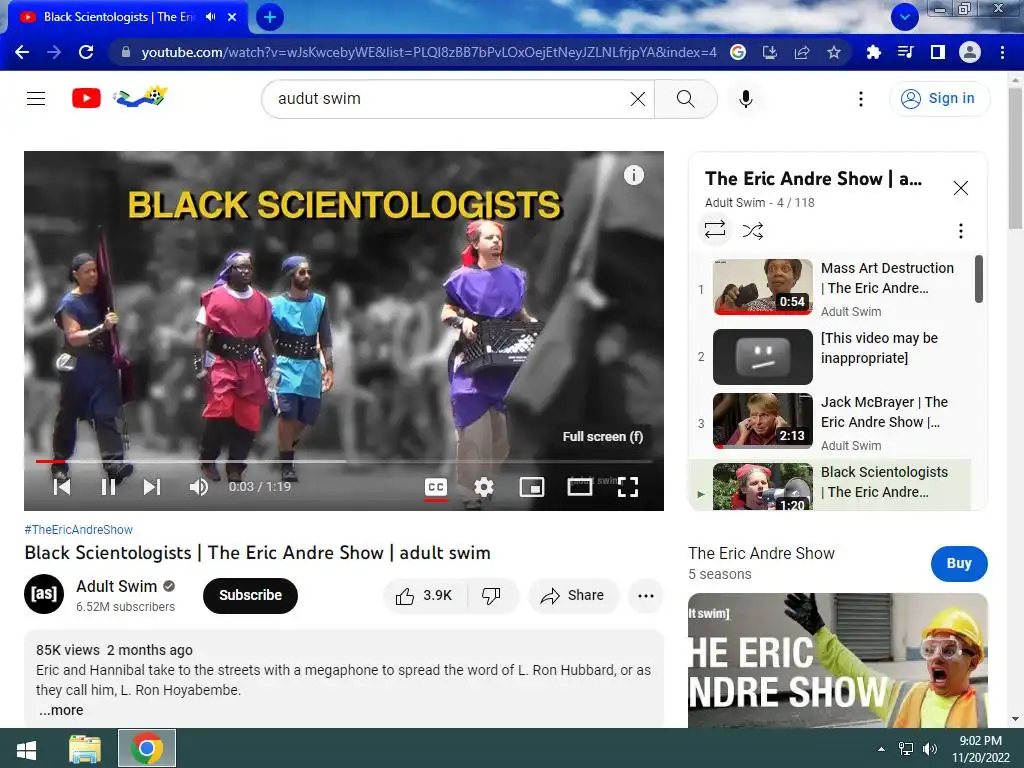Image resolution: width=1024 pixels, height=768 pixels.
Task: Play the previous video in playlist
Action: [62, 487]
